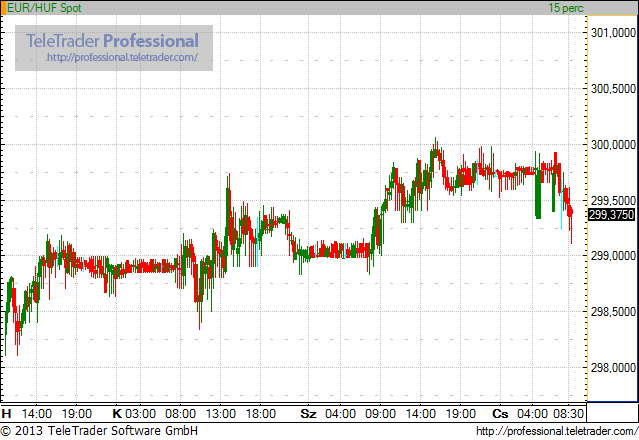The width and height of the screenshot is (639, 440).
Task: Click the 'Cs' day marker on time axis
Action: tap(500, 414)
